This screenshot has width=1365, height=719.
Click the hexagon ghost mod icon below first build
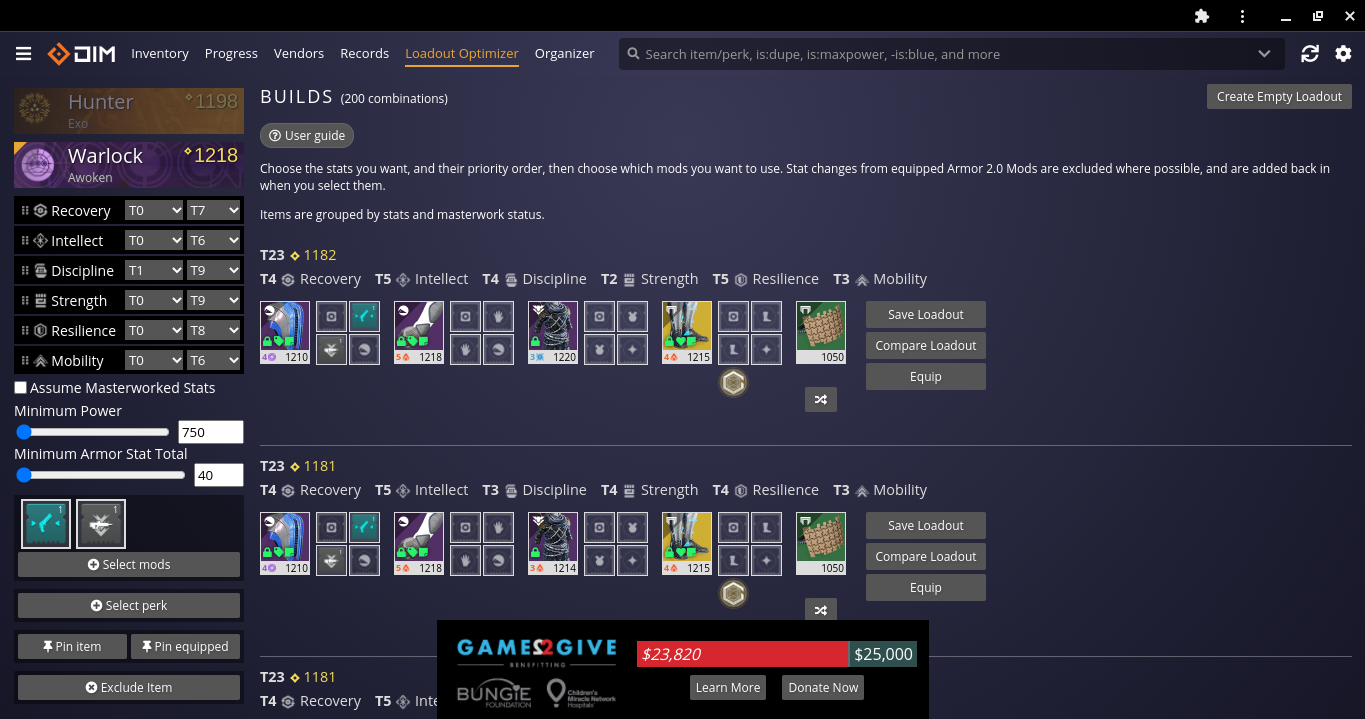coord(733,383)
